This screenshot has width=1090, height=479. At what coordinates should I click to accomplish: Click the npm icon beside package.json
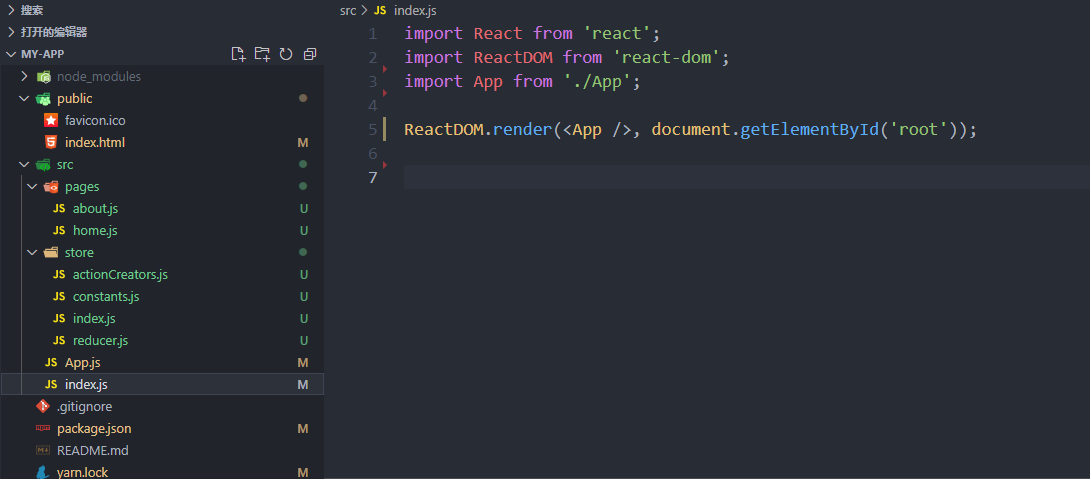[43, 429]
